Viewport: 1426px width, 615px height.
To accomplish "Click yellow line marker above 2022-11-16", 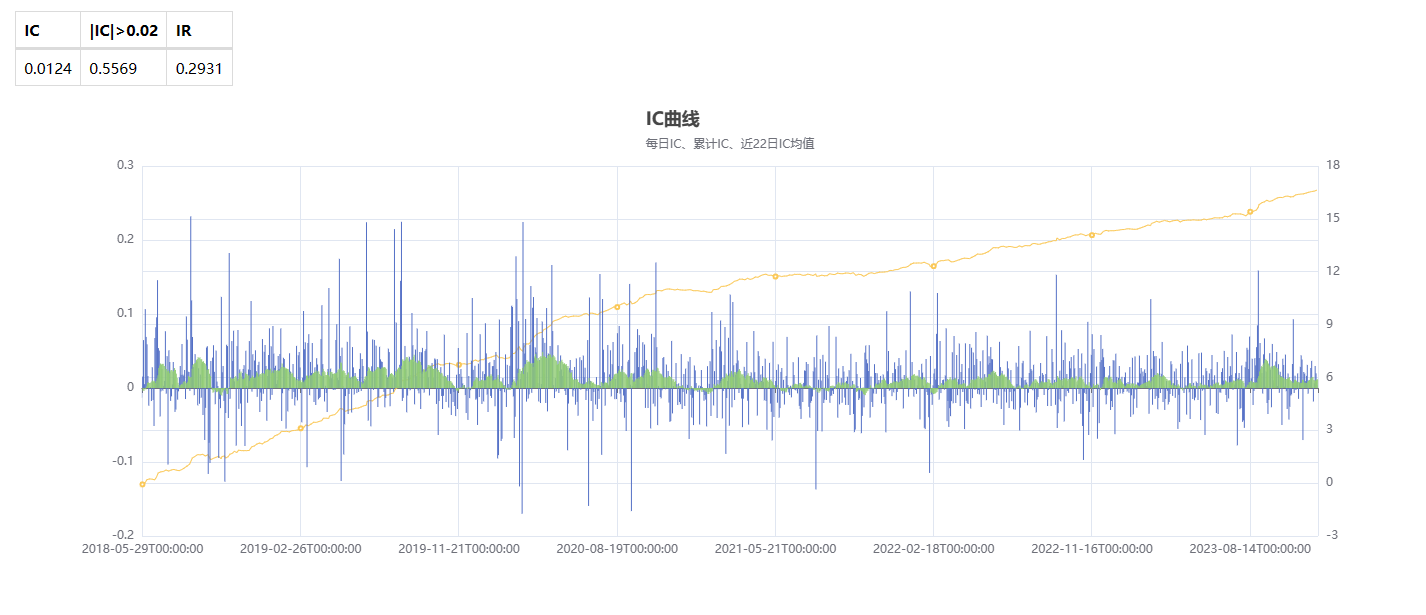I will tap(1091, 235).
